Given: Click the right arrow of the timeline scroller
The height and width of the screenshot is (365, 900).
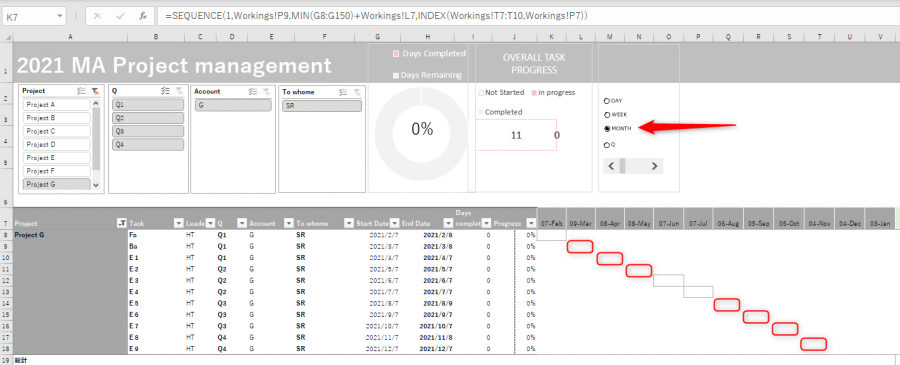Looking at the screenshot, I should point(654,166).
